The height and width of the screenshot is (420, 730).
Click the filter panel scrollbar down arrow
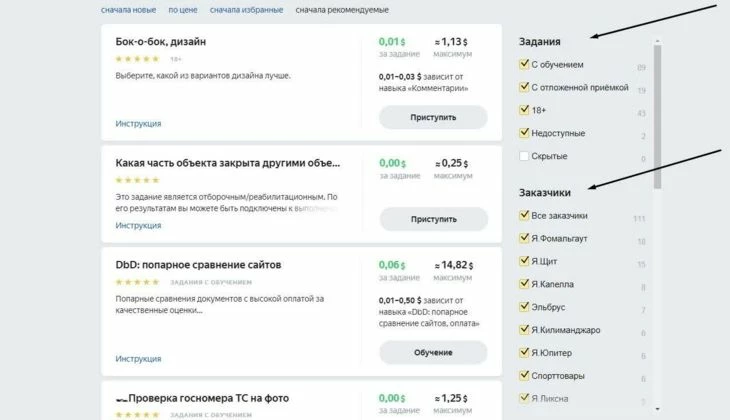[x=657, y=409]
